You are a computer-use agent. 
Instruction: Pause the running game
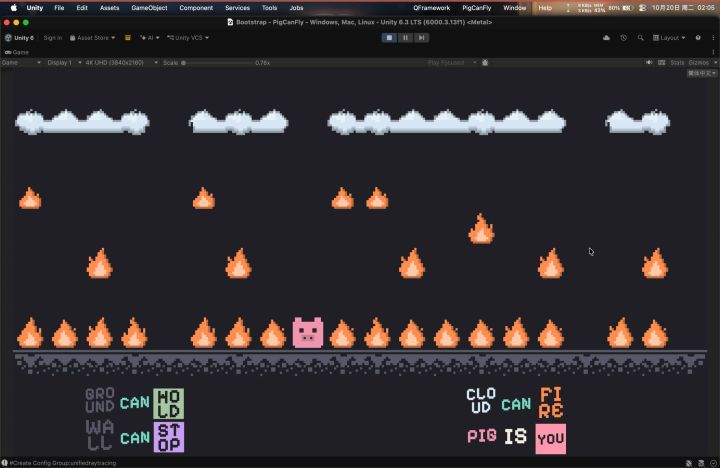[x=405, y=38]
